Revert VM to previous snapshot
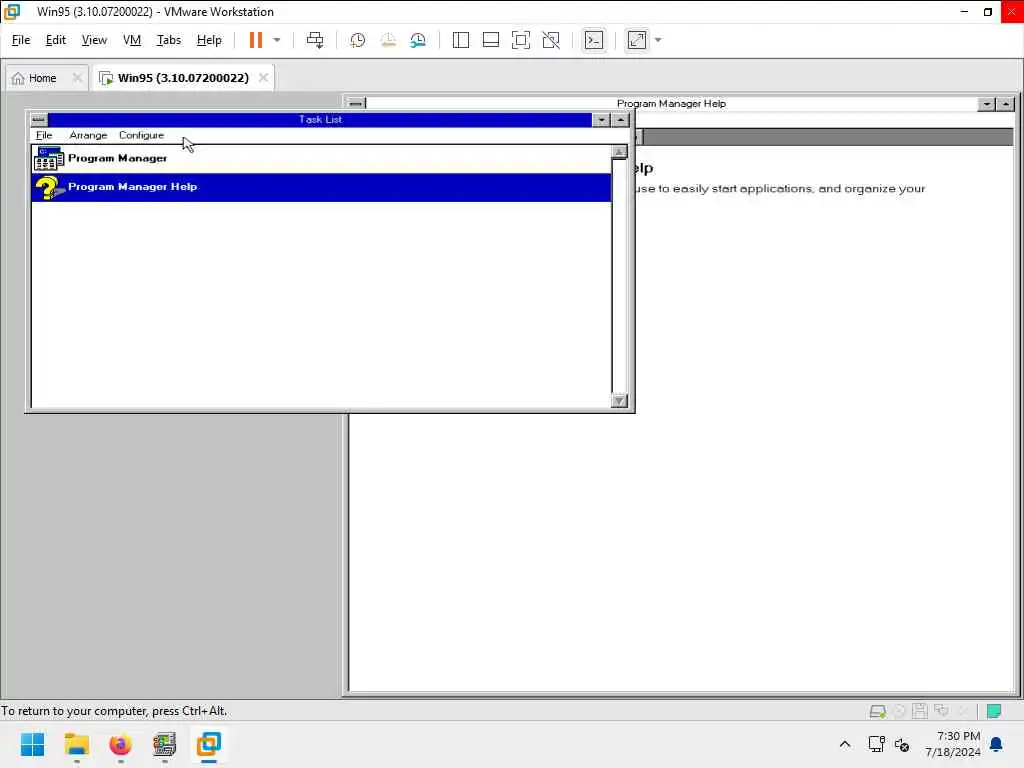This screenshot has width=1024, height=768. point(388,40)
